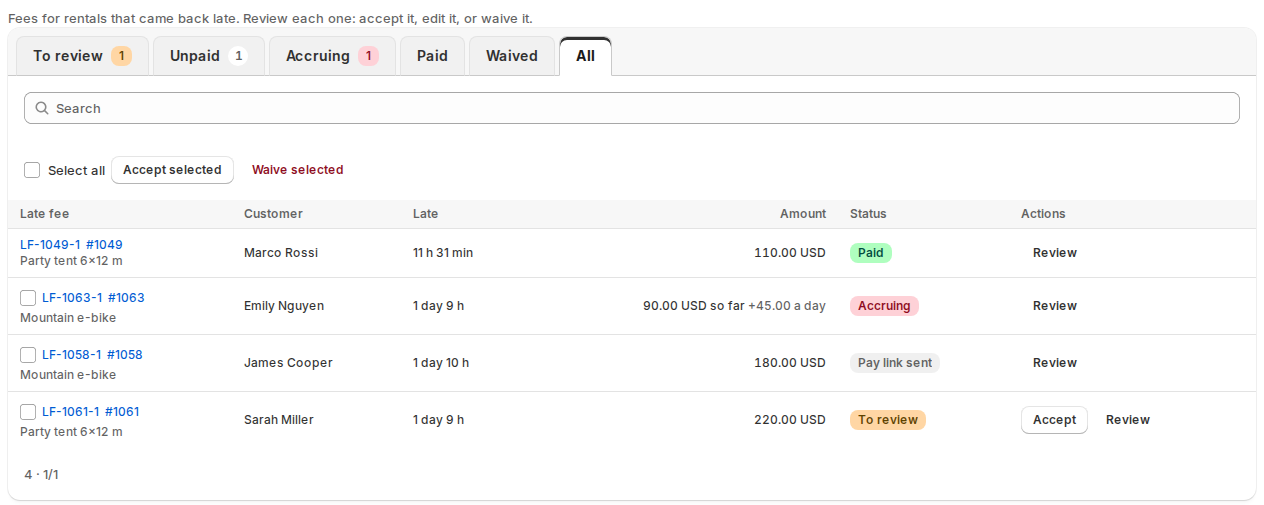The height and width of the screenshot is (505, 1264).
Task: Click the pagination text 4 · 1/1
Action: [42, 474]
